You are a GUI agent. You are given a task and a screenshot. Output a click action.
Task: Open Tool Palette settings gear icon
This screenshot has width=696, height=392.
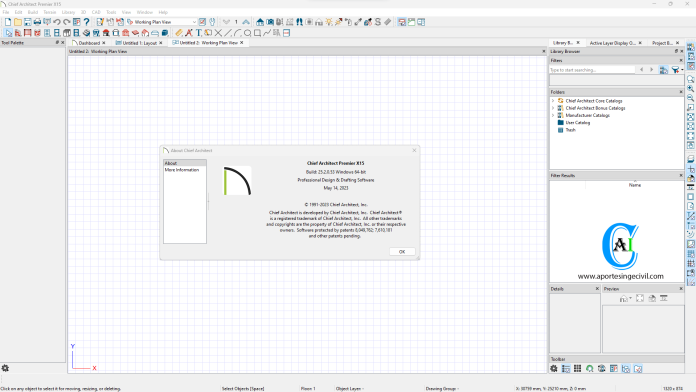5,368
